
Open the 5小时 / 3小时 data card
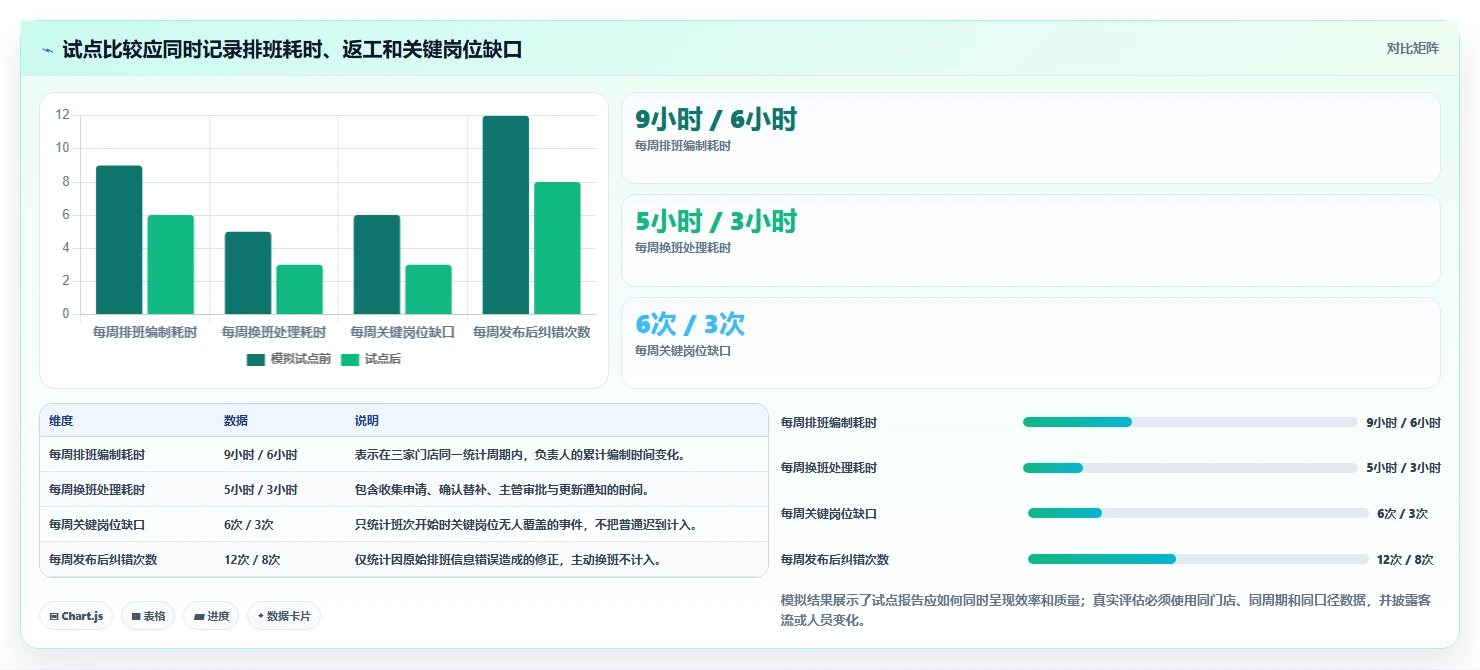click(1030, 240)
